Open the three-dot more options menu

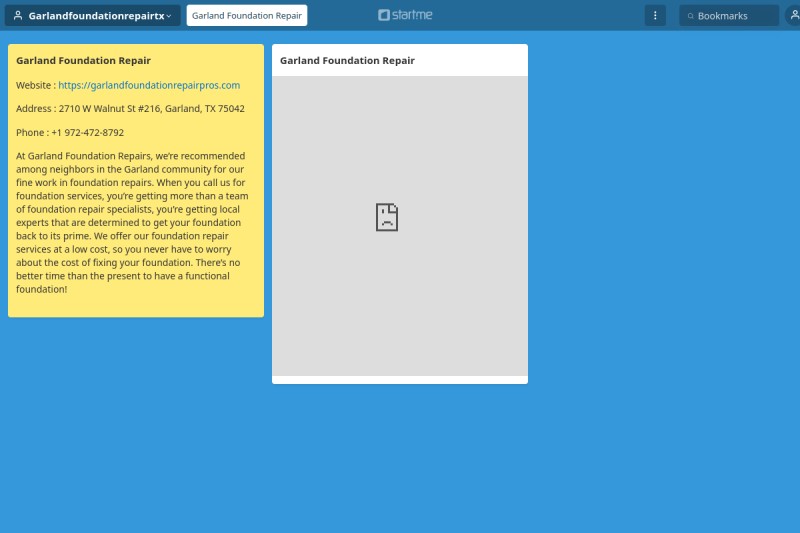[655, 16]
